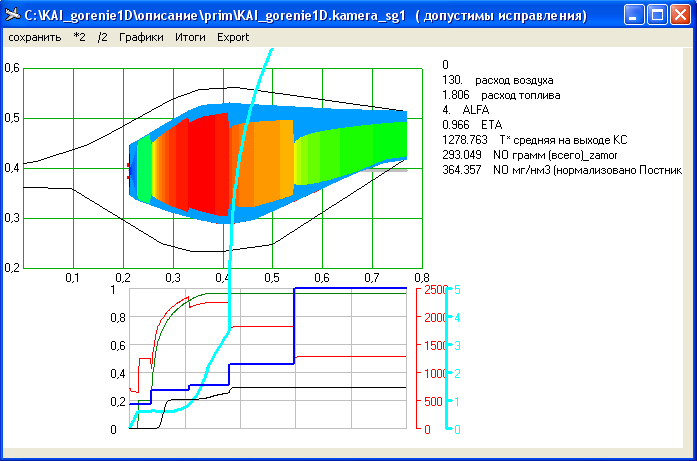Click the cyan axis label 2
The height and width of the screenshot is (461, 697).
pyautogui.click(x=457, y=374)
